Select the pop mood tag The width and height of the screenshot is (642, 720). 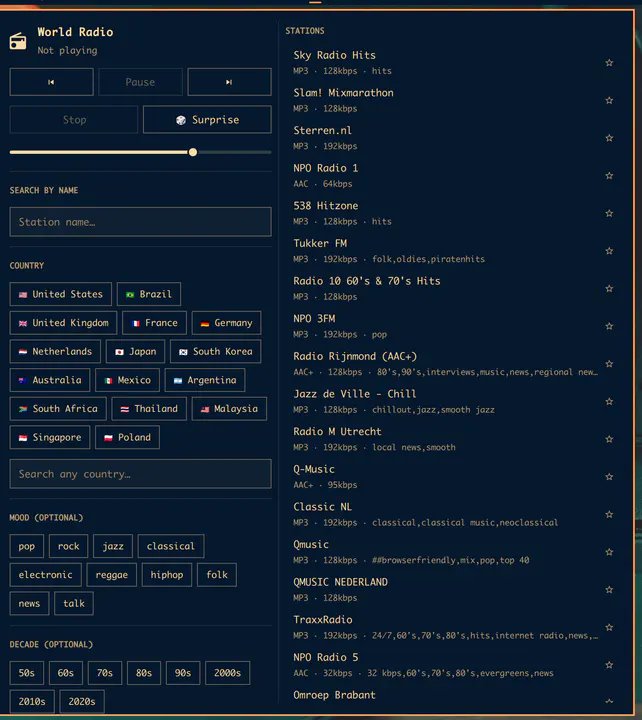point(27,546)
